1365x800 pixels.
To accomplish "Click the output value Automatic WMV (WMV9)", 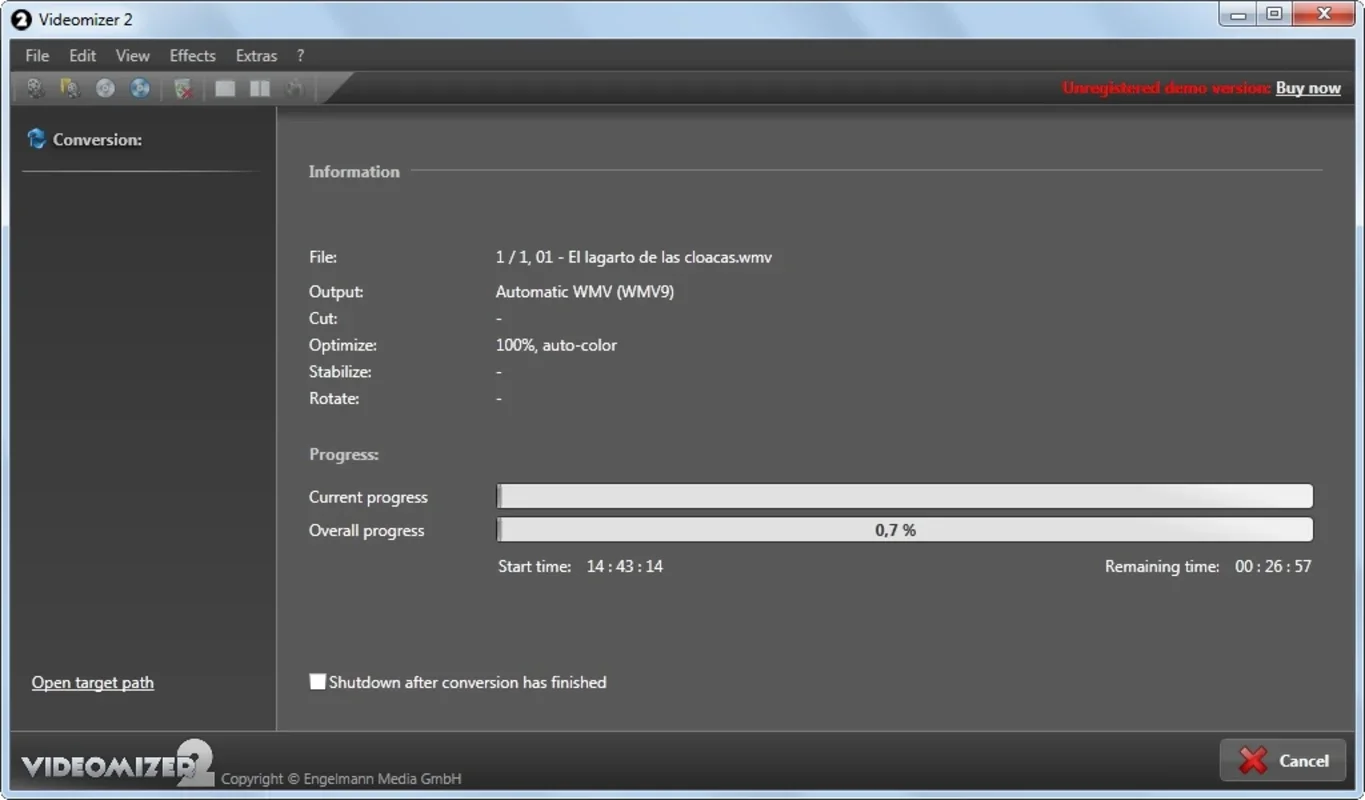I will coord(585,292).
